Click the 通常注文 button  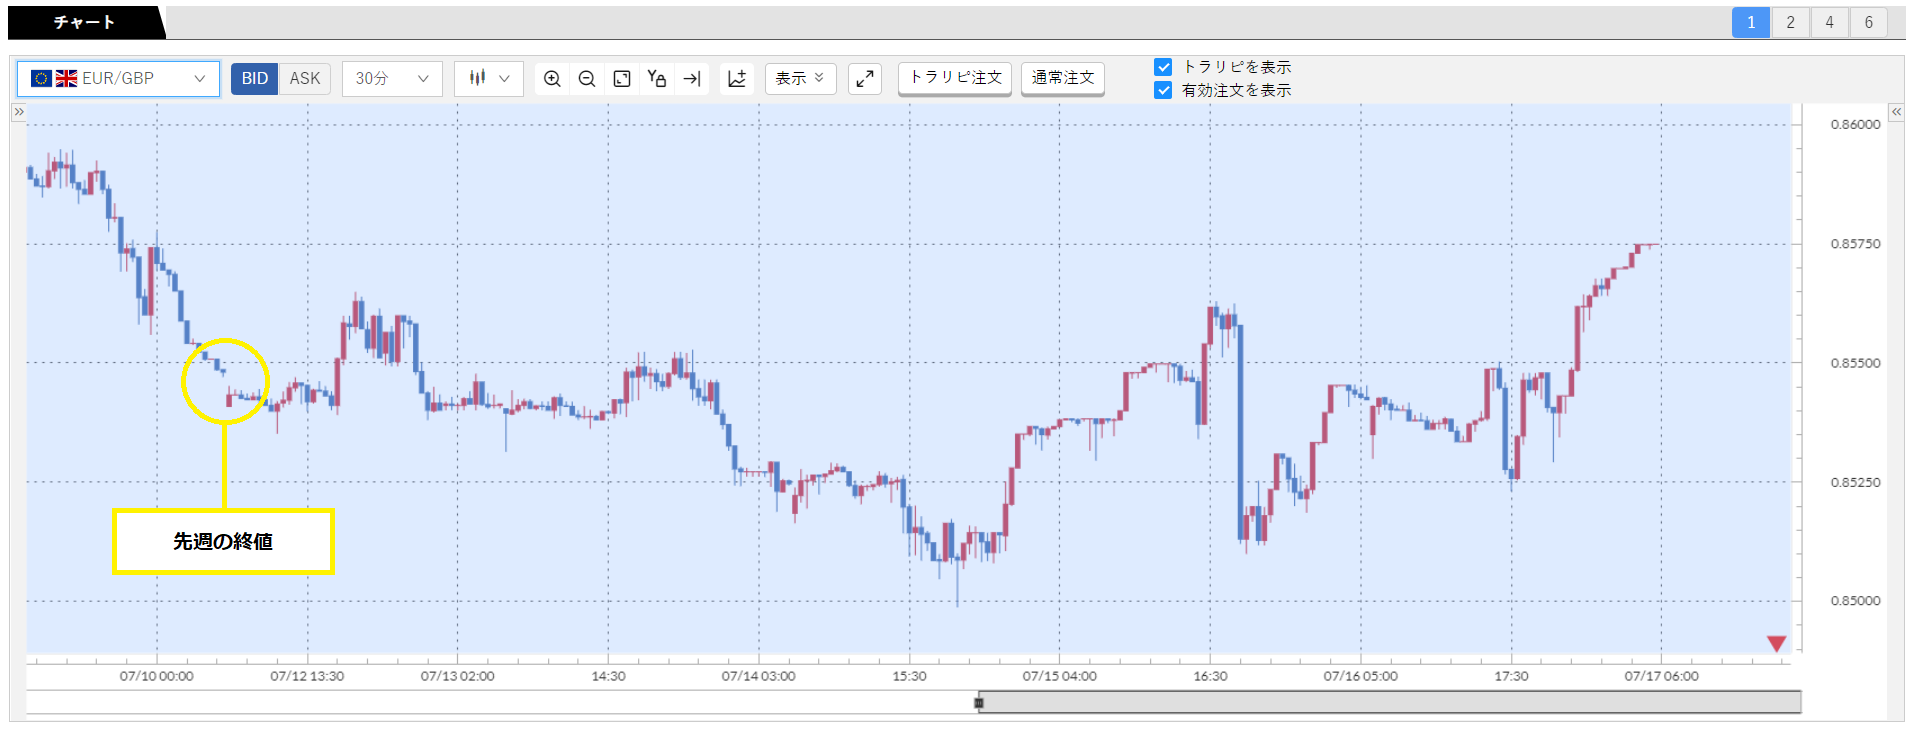1063,78
